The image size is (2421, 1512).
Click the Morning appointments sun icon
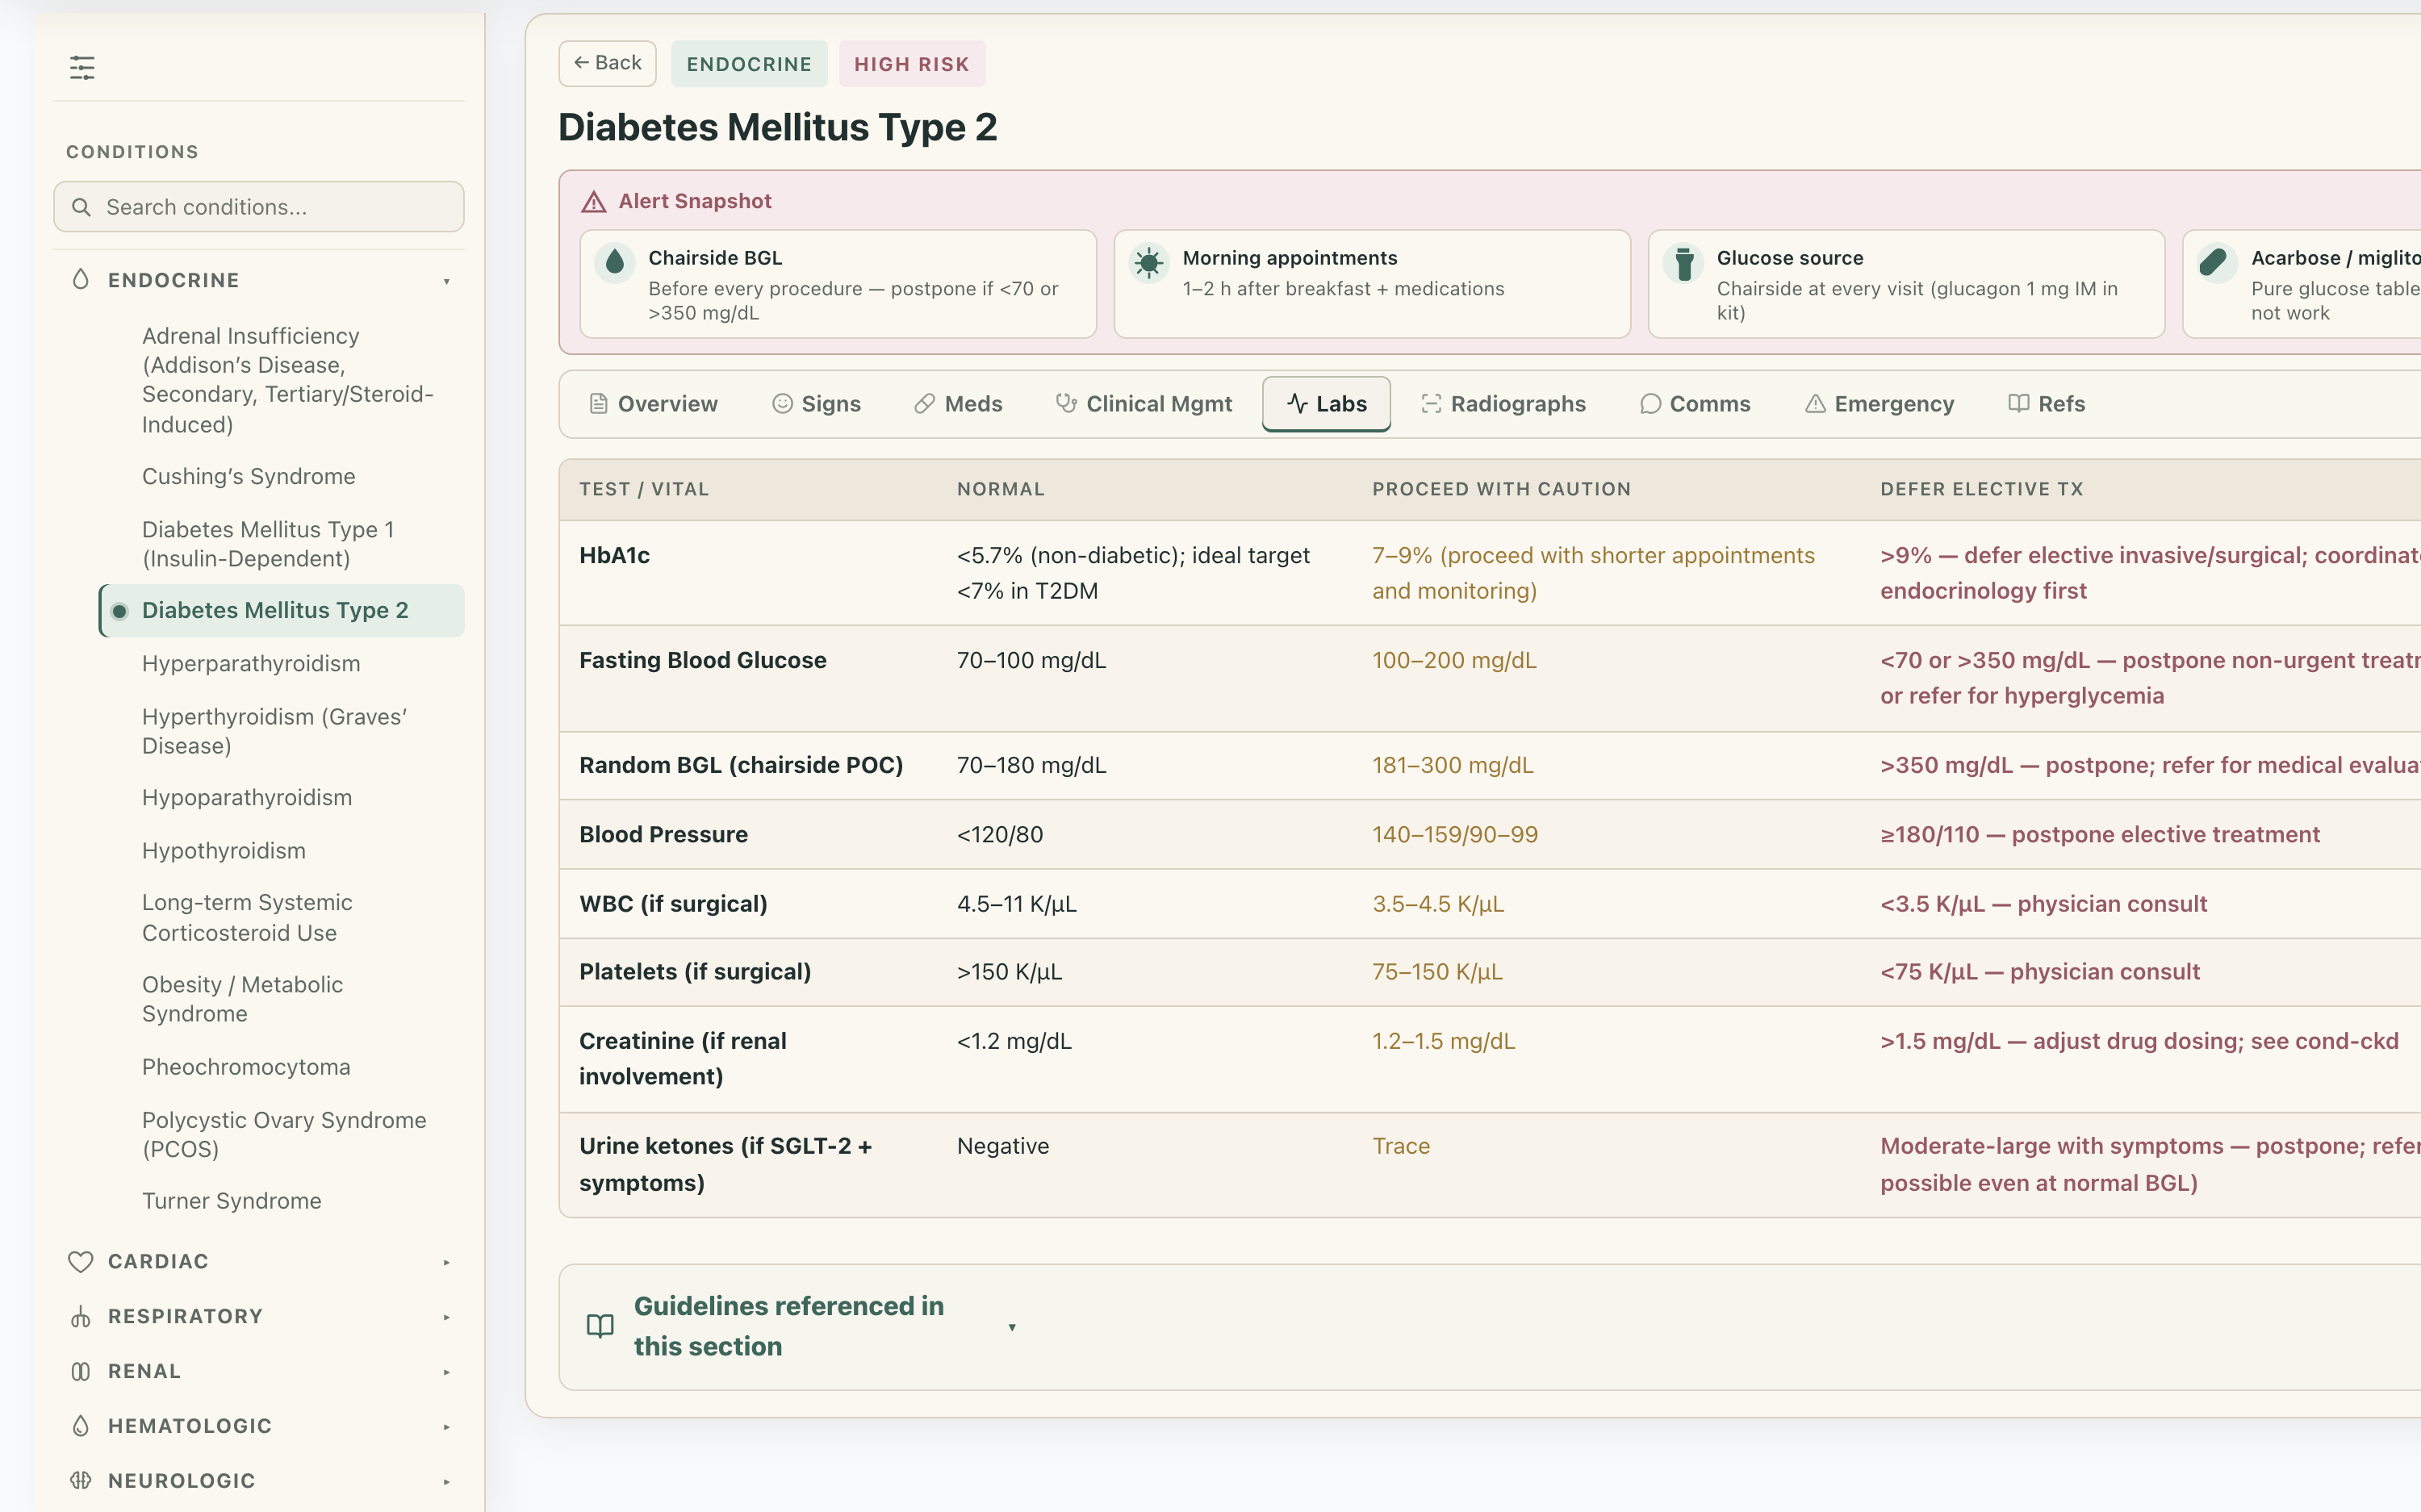click(x=1149, y=262)
